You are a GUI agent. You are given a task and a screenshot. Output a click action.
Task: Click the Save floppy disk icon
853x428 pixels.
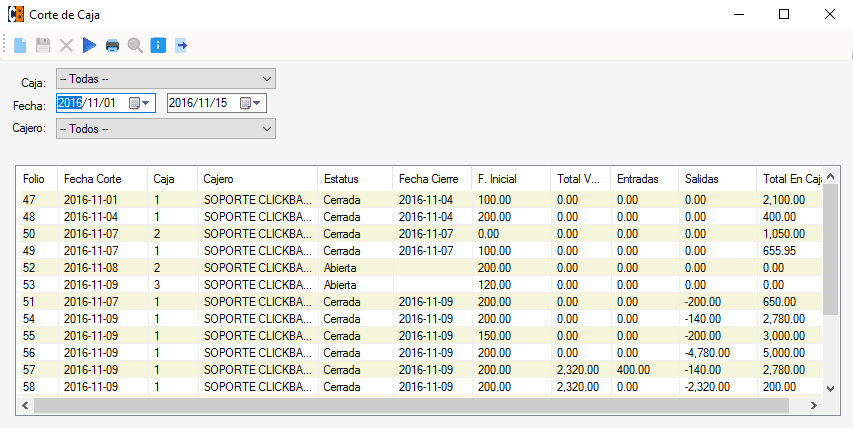point(43,45)
